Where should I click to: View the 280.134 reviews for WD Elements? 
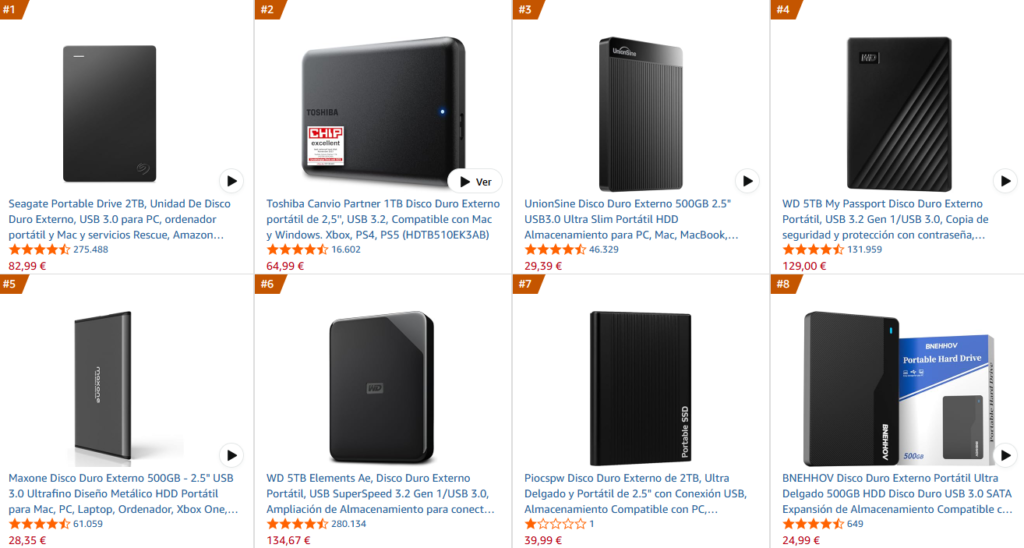pyautogui.click(x=350, y=524)
